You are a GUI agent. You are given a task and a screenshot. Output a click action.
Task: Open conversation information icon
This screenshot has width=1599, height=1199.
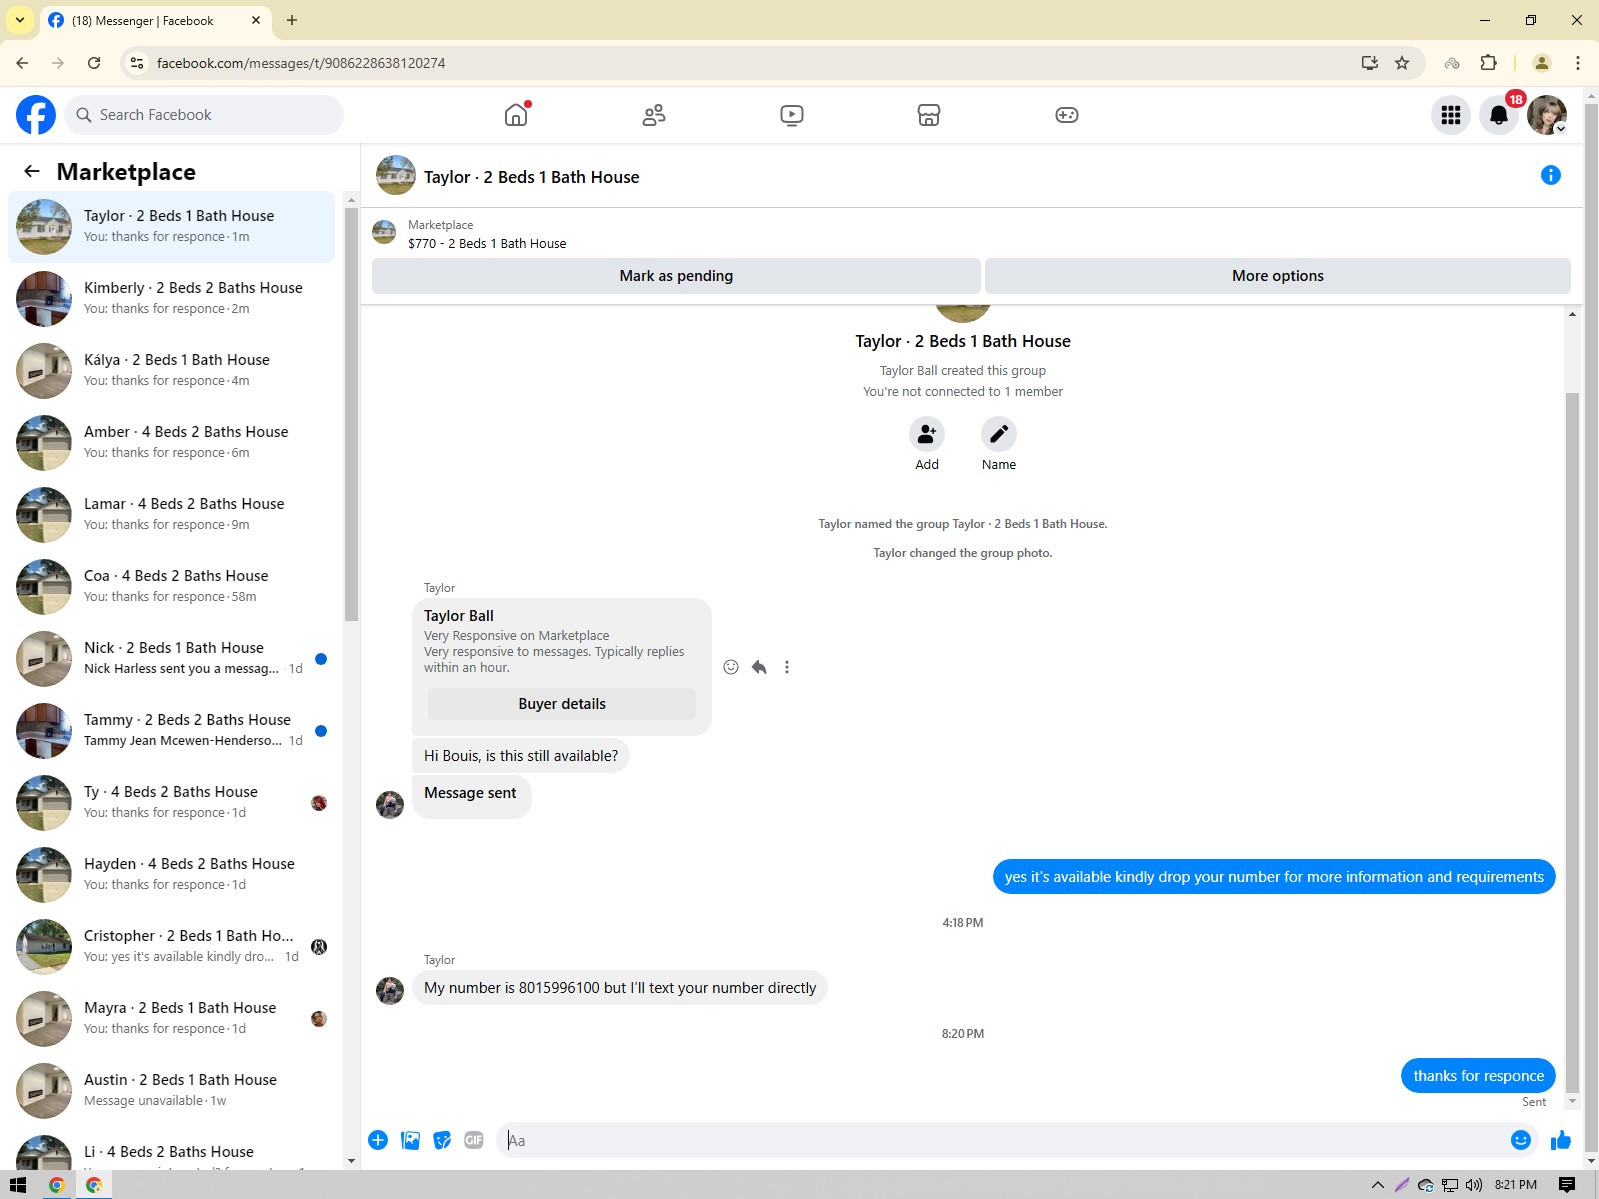coord(1551,175)
